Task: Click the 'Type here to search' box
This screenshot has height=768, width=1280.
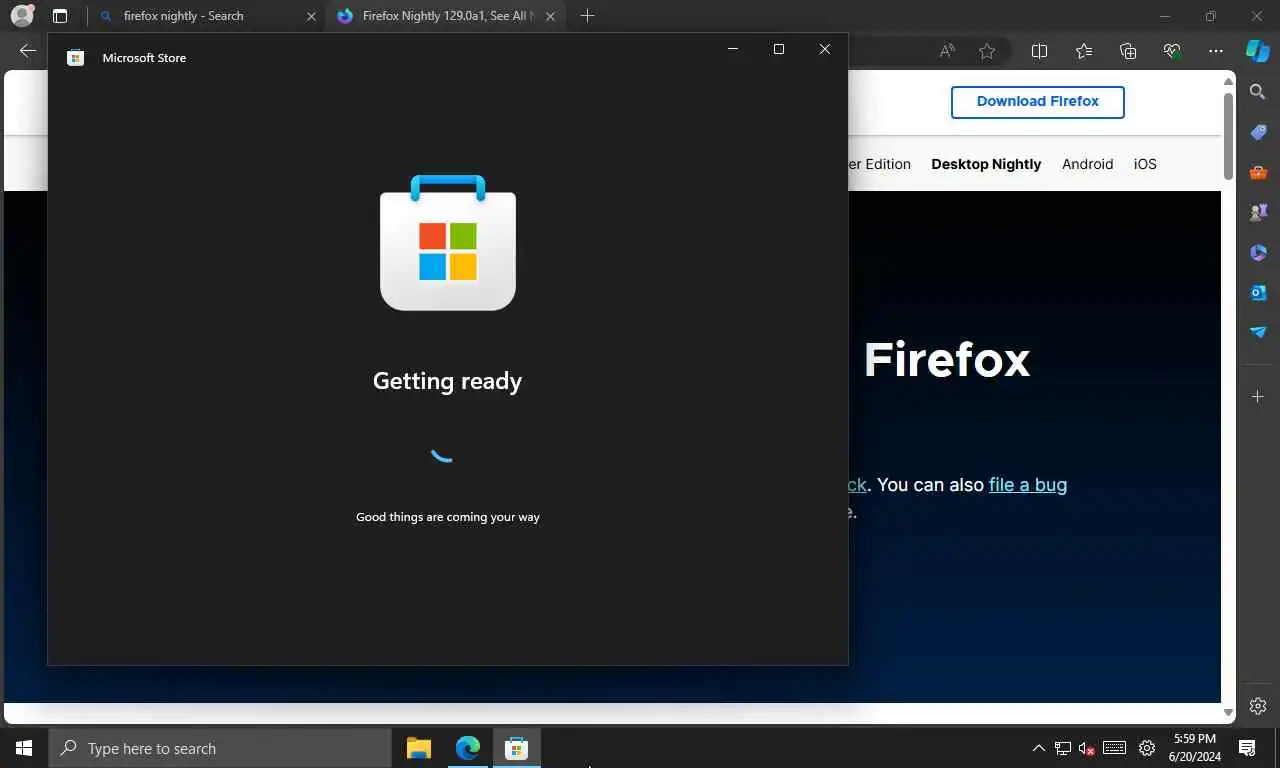Action: [x=220, y=748]
